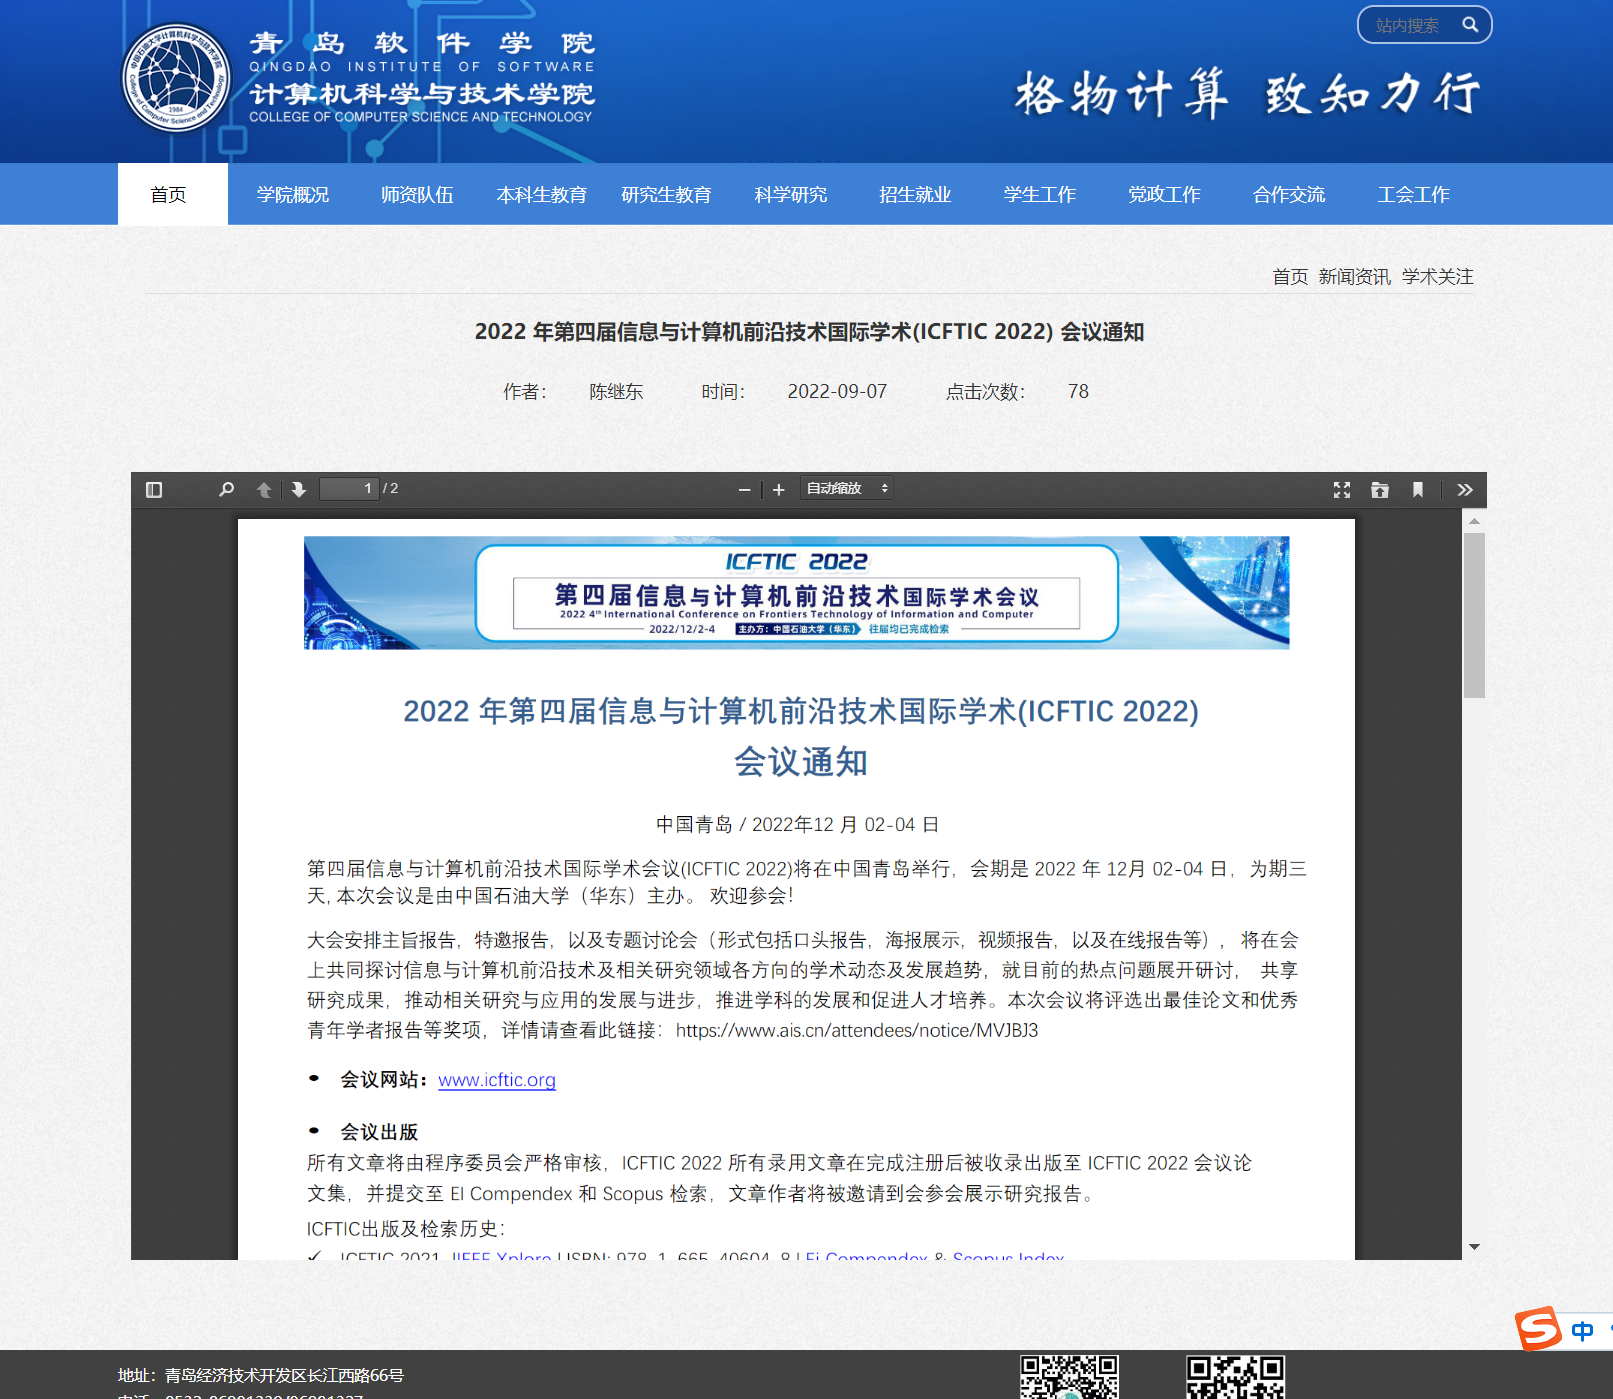1613x1399 pixels.
Task: Zoom out the PDF document
Action: 744,490
